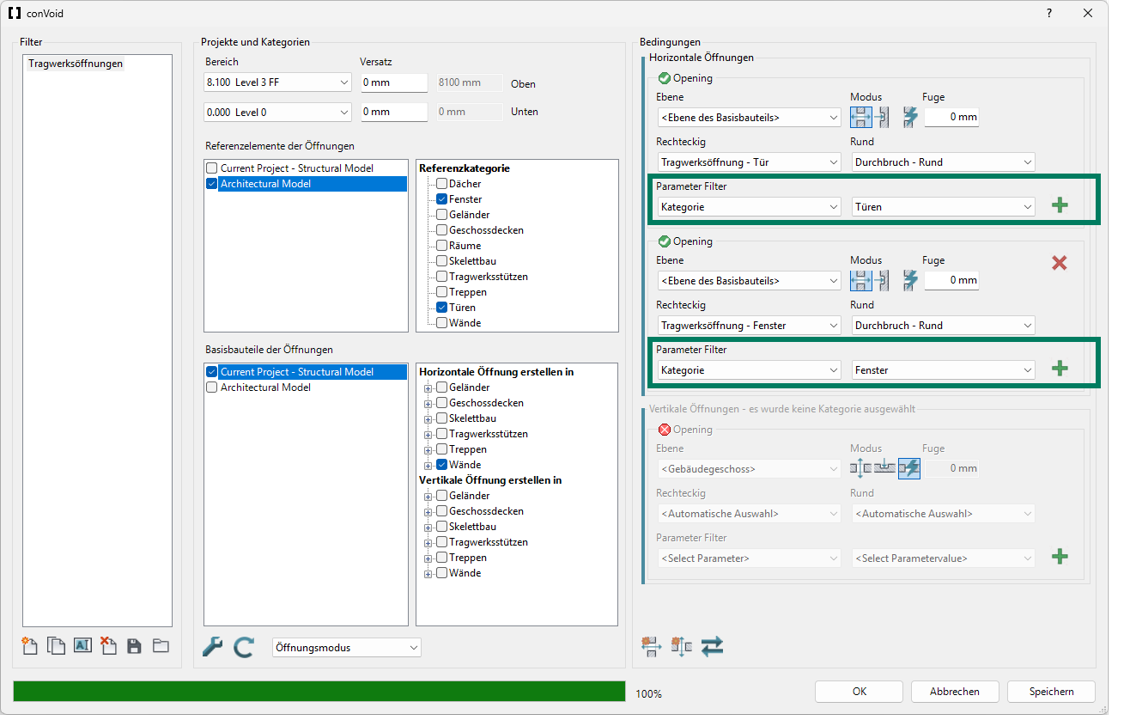The height and width of the screenshot is (720, 1130).
Task: Click the Oben Versatz 0 mm field
Action: (x=394, y=83)
